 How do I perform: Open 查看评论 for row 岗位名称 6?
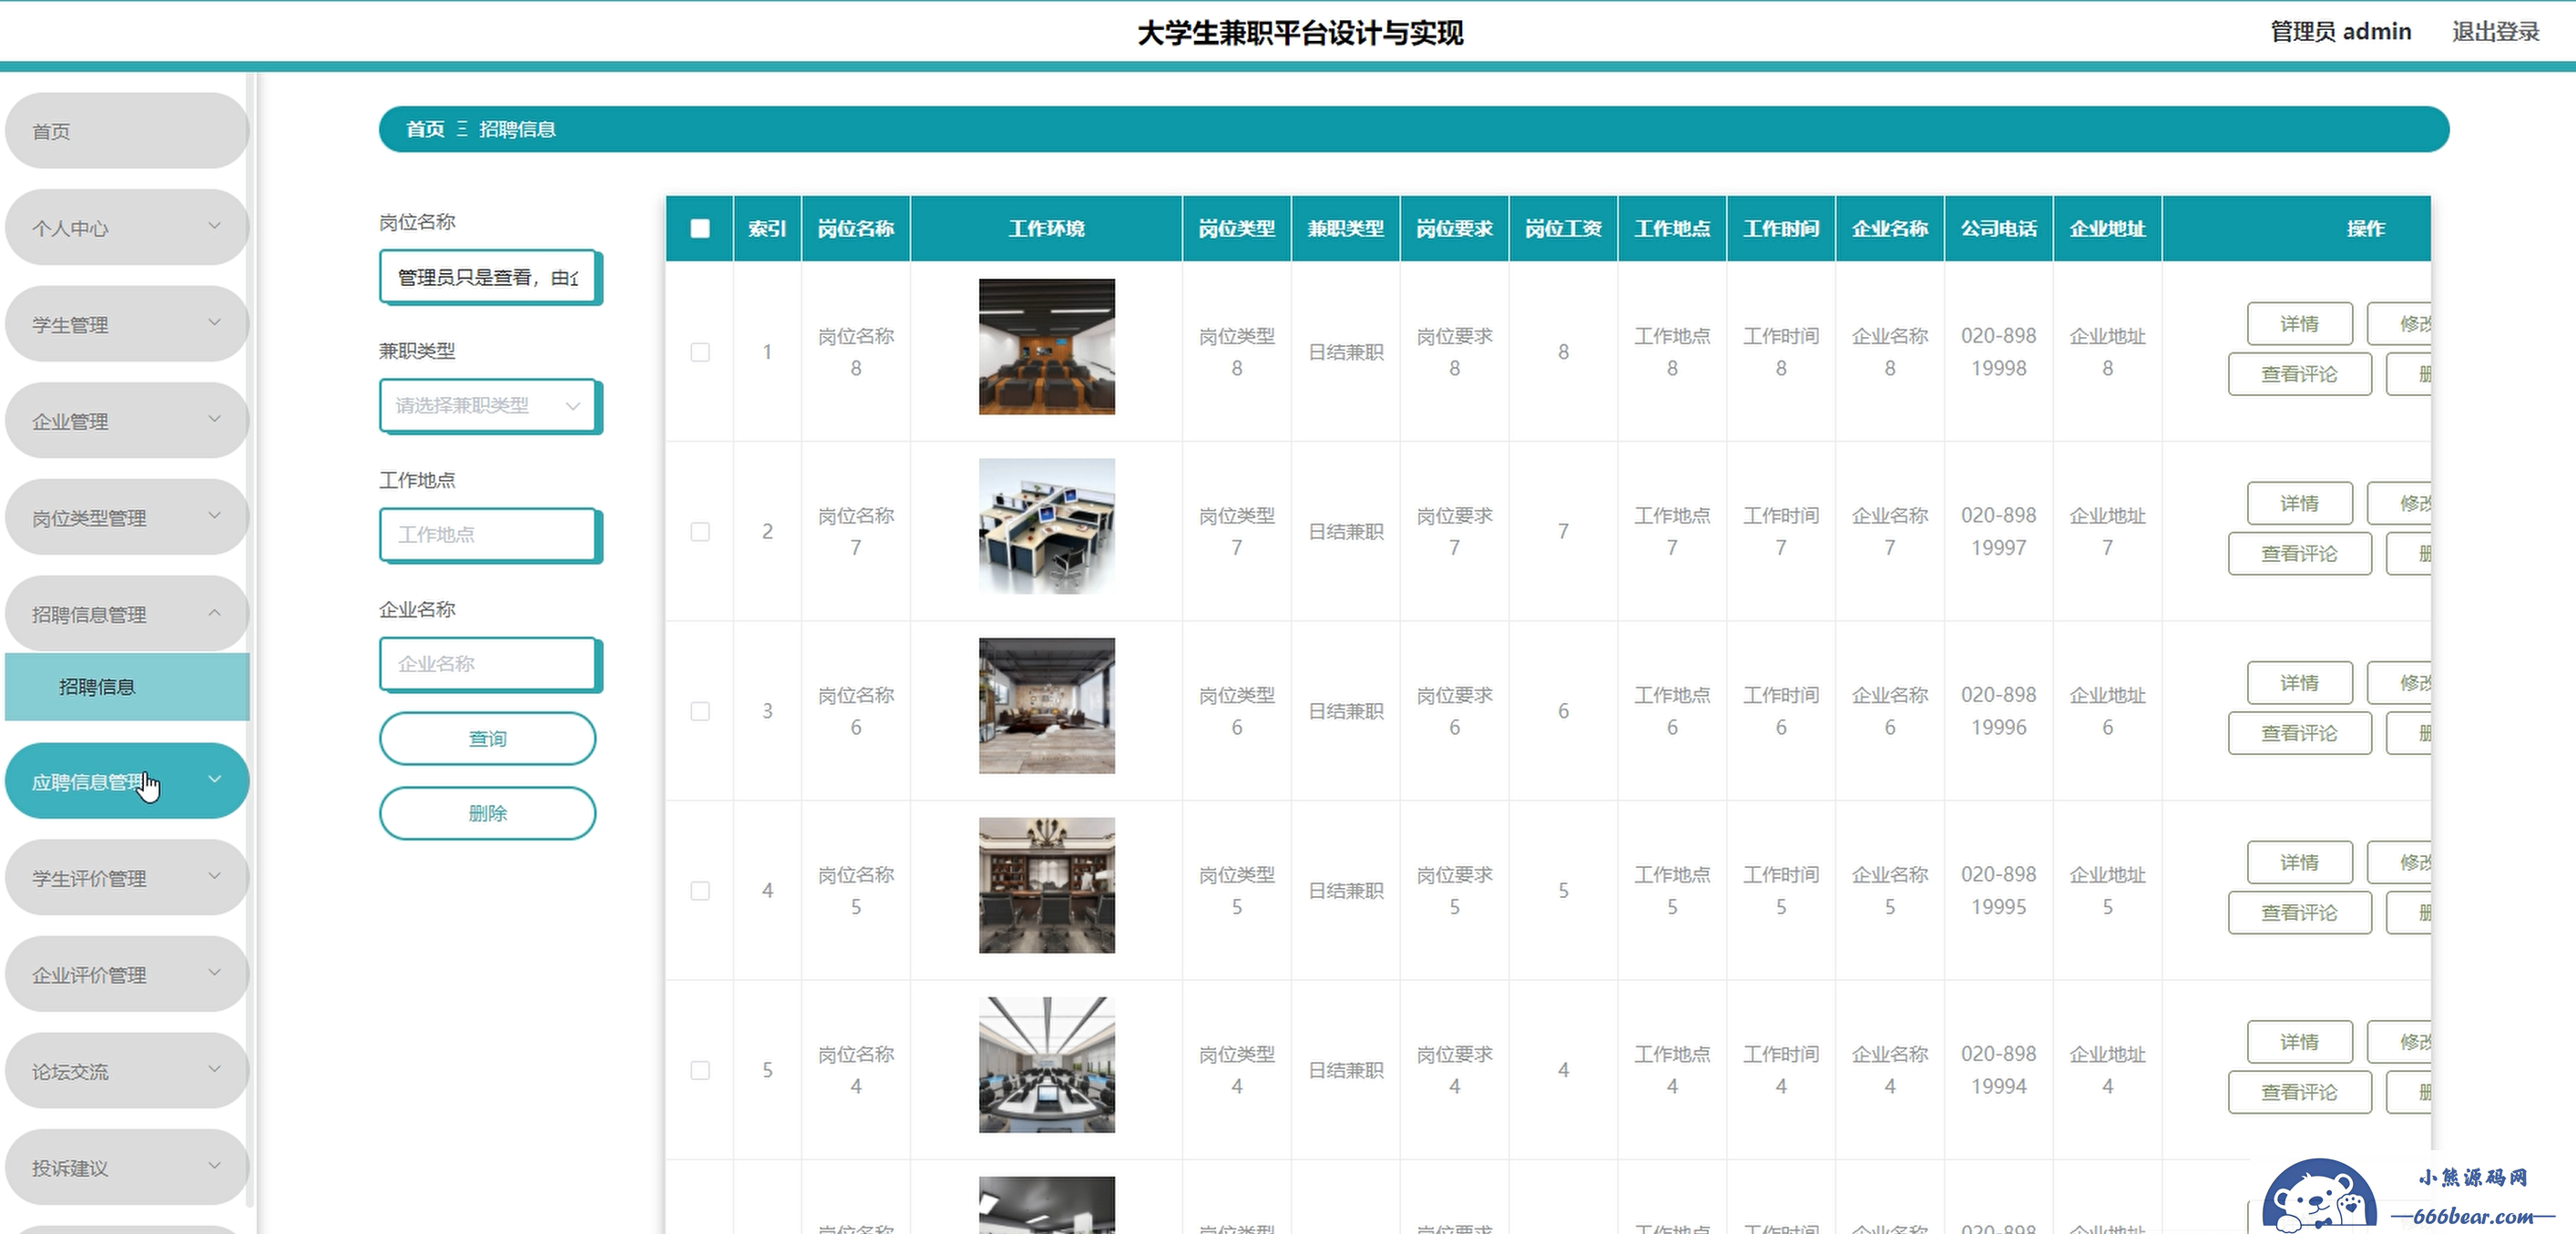point(2299,733)
